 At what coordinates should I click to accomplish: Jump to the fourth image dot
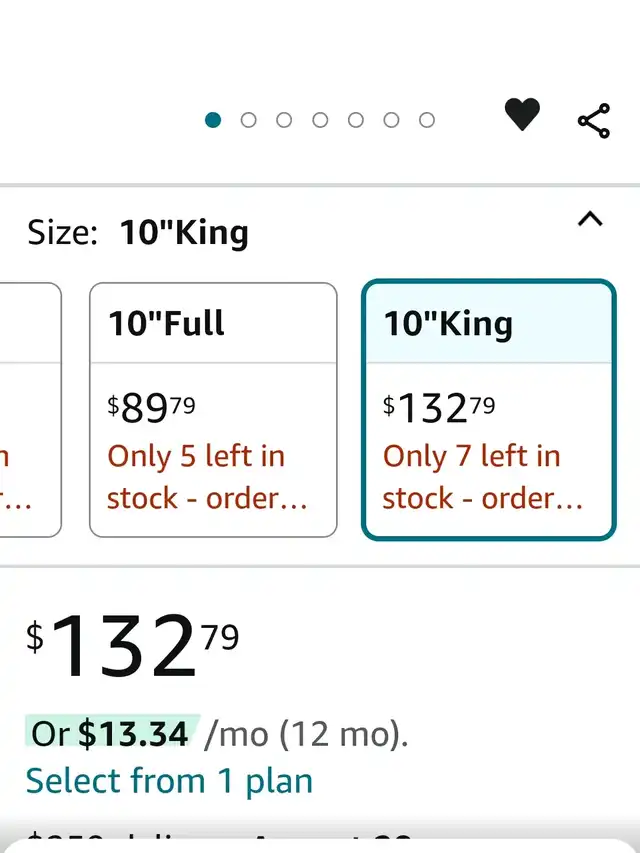320,120
